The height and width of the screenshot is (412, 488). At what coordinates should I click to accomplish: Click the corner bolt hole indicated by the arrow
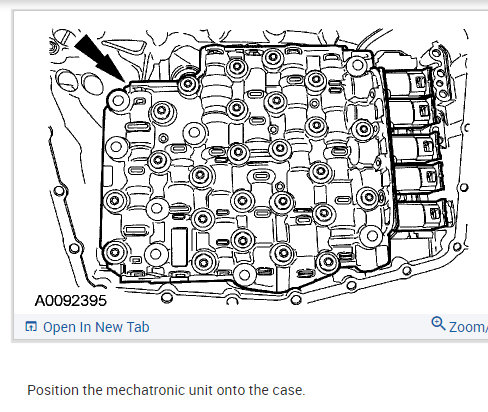pos(118,100)
